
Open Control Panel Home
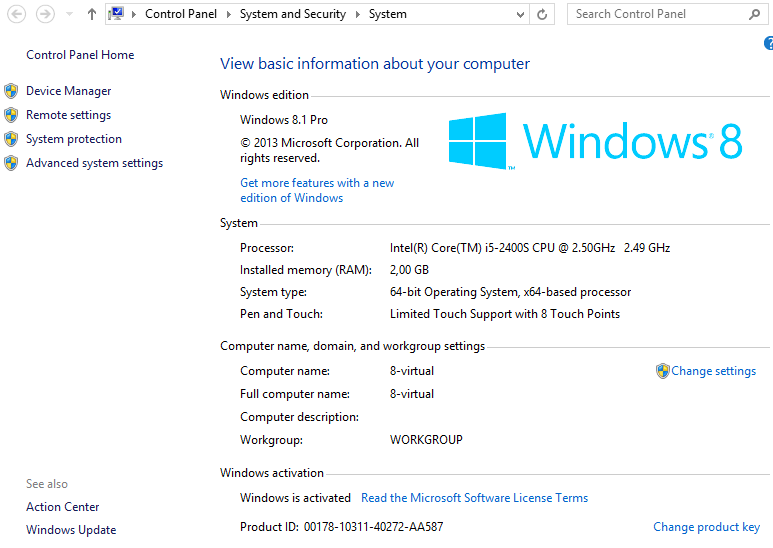pos(80,55)
